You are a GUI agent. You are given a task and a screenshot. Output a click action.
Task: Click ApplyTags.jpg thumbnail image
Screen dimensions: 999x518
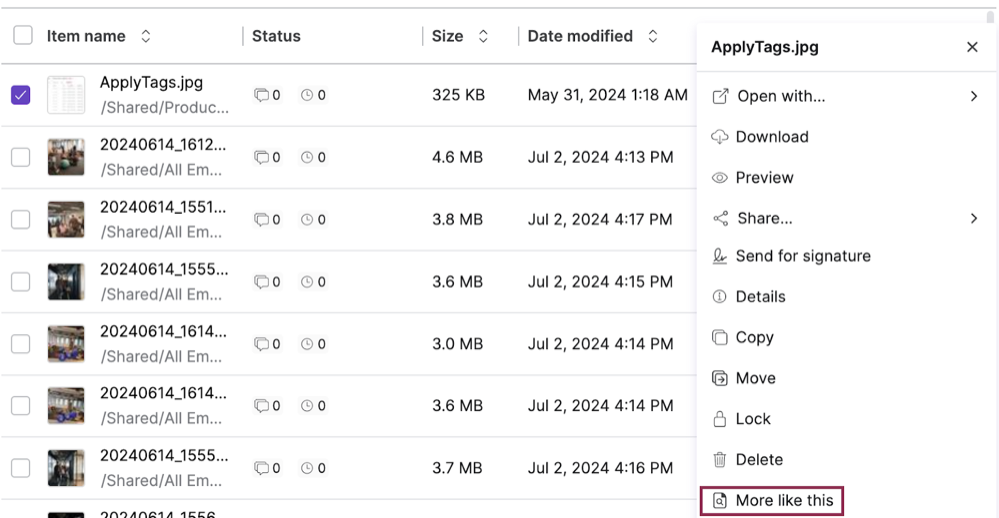click(x=66, y=95)
